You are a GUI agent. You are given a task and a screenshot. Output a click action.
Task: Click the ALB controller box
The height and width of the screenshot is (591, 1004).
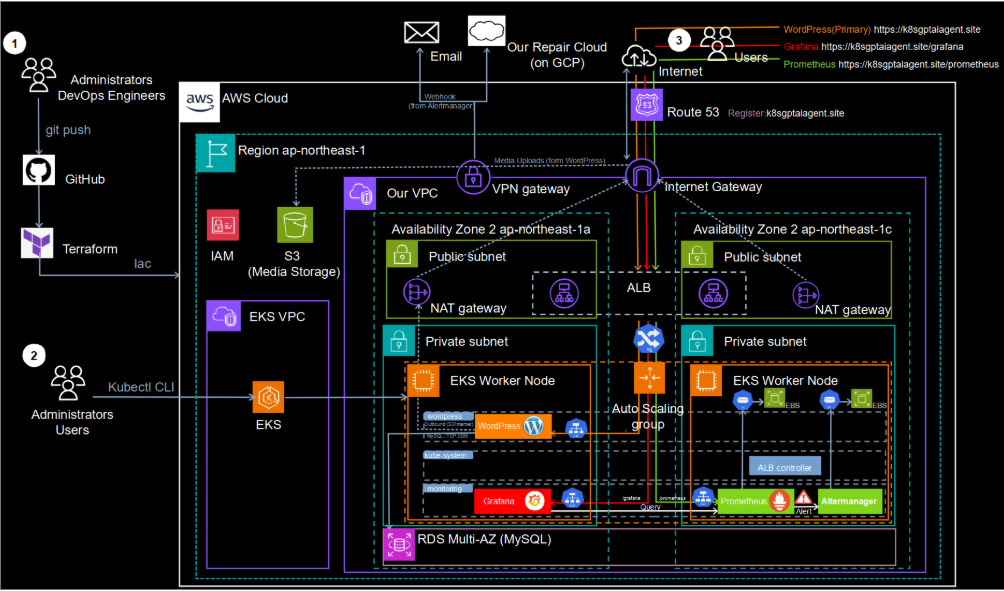(786, 467)
